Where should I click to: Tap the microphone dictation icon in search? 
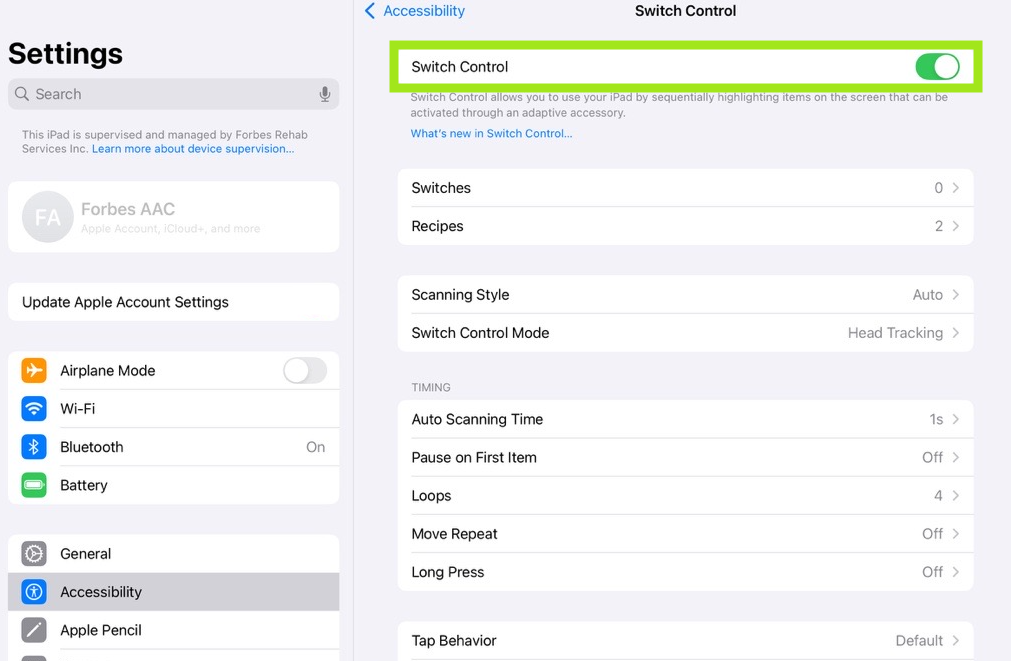[325, 94]
